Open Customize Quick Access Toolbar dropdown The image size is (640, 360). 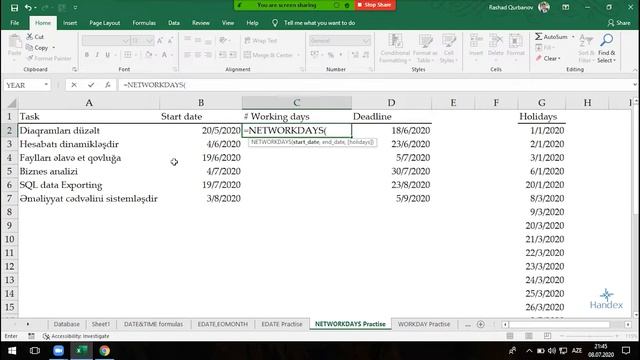click(x=76, y=7)
